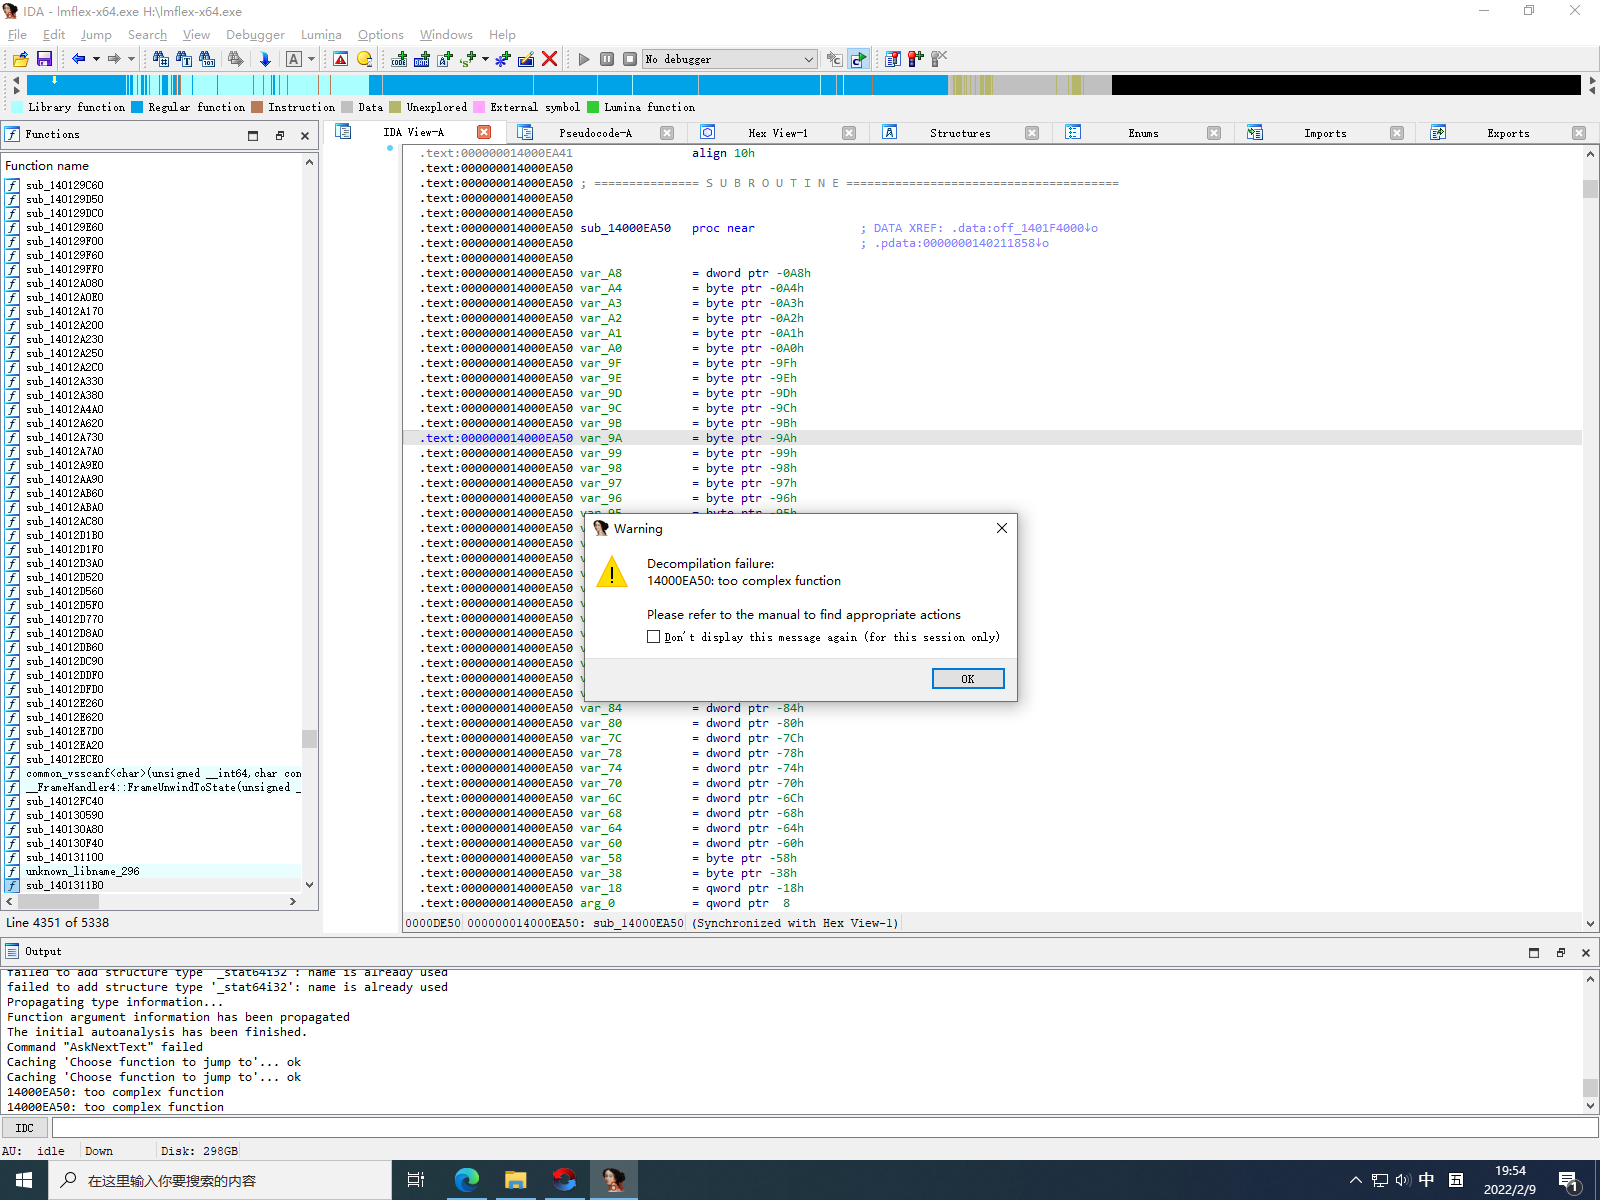Close the Warning dialog with X
Screen dimensions: 1600x1200
[1001, 528]
